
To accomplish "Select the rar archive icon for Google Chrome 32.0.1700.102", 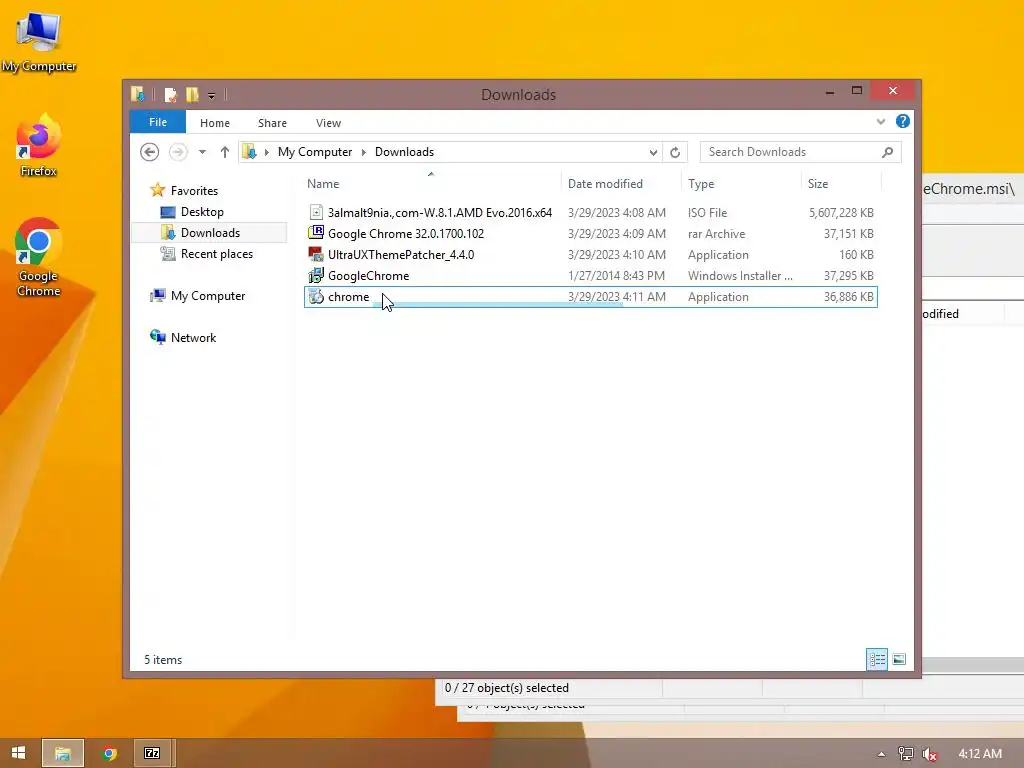I will click(316, 233).
